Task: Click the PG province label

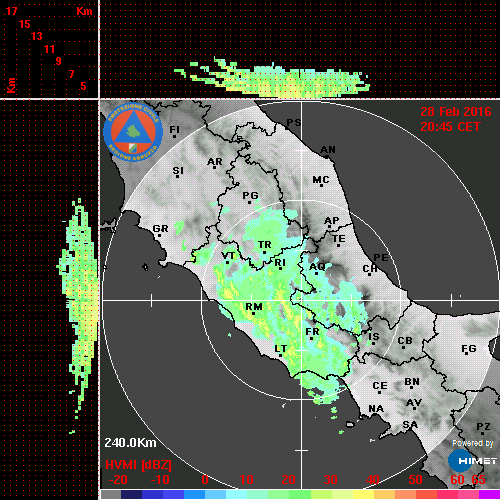Action: pos(250,195)
